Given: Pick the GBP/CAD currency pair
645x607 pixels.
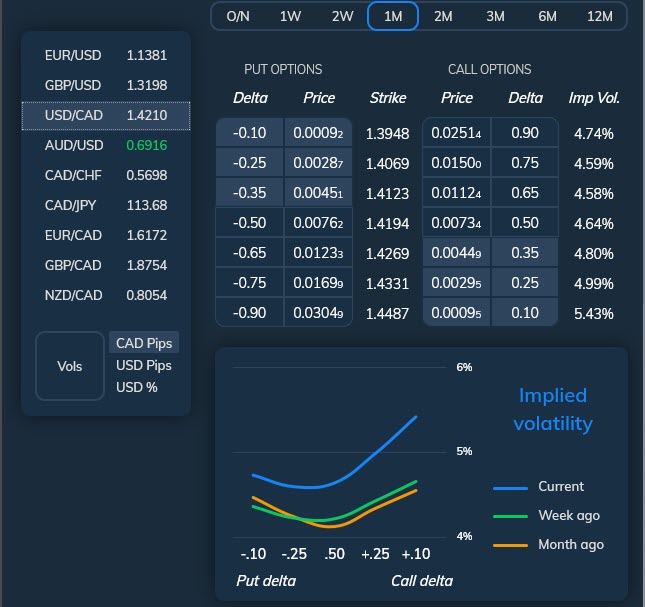Looking at the screenshot, I should tap(106, 265).
